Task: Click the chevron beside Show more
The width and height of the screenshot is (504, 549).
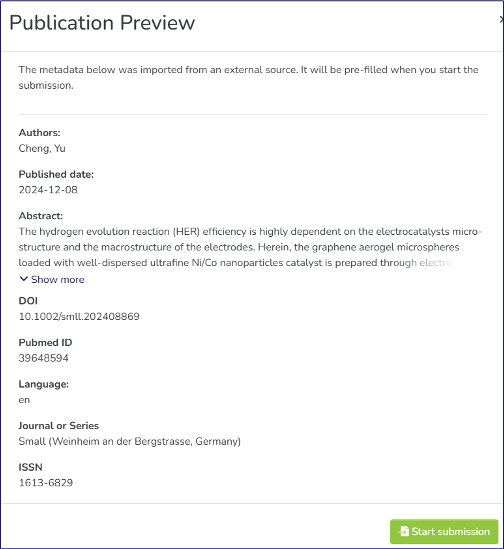Action: 23,279
